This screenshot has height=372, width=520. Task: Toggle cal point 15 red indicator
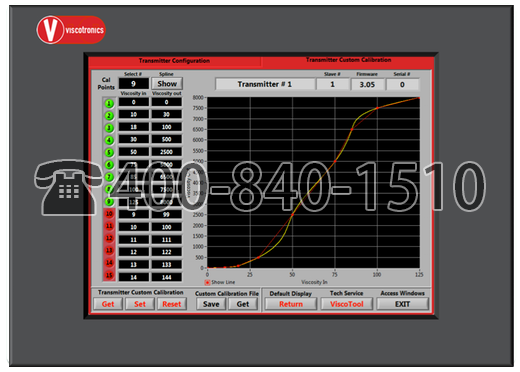click(x=109, y=275)
